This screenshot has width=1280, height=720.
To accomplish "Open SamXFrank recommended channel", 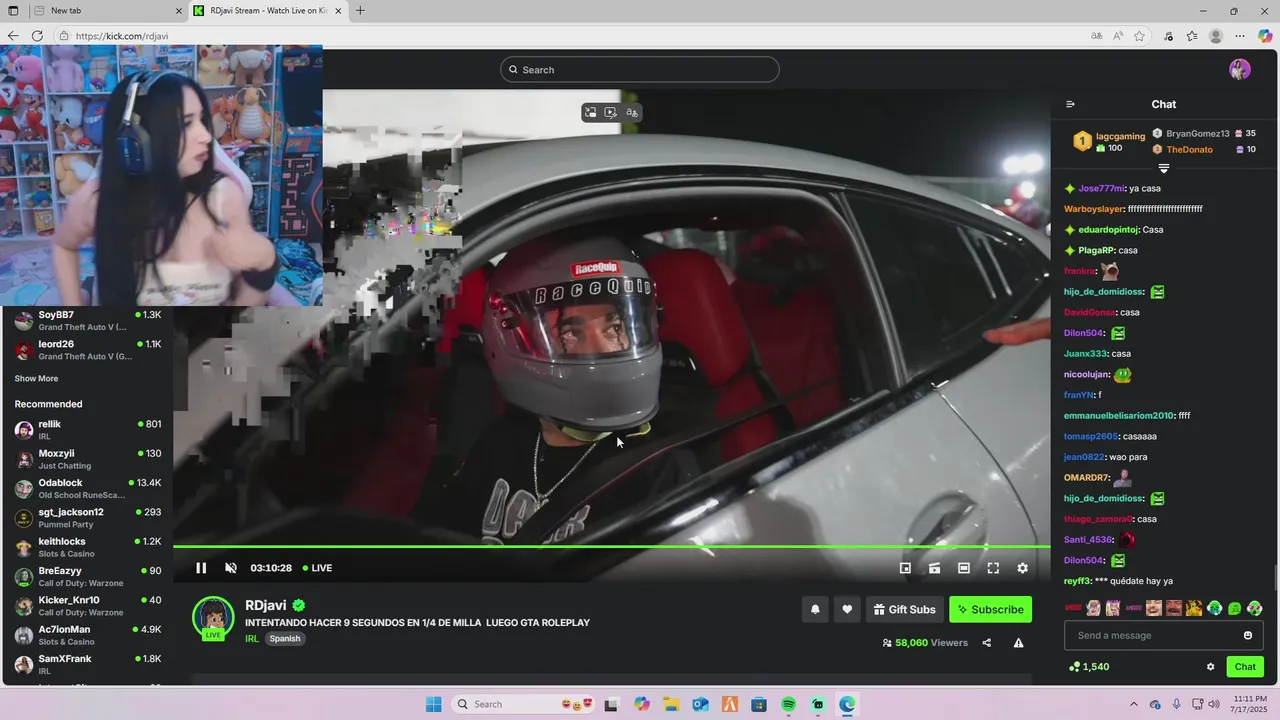I will 88,664.
